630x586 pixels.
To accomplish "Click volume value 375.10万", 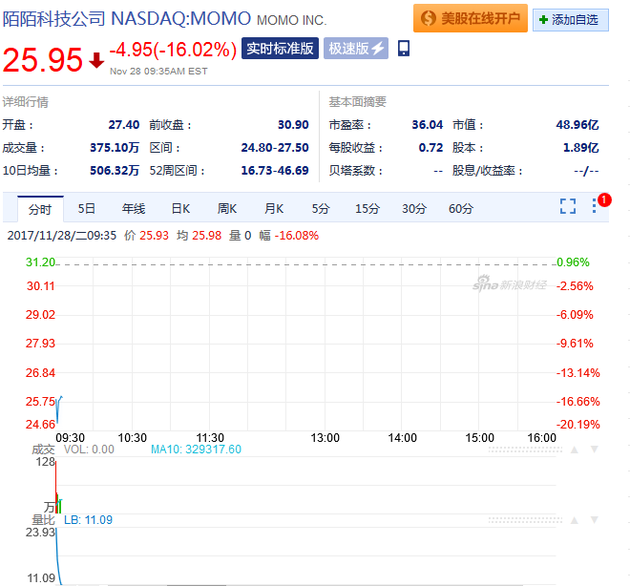I will 115,148.
